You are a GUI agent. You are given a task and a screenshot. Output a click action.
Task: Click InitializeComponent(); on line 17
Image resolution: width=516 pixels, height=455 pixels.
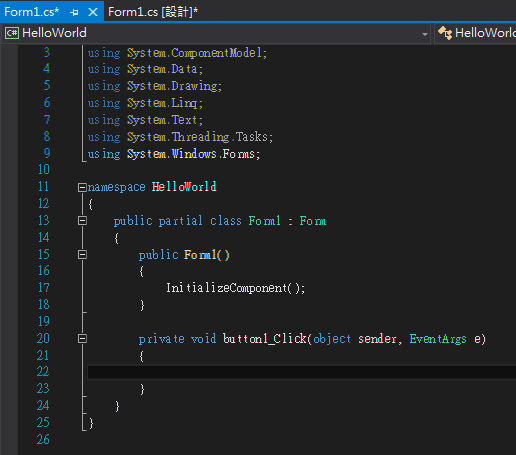coord(235,288)
